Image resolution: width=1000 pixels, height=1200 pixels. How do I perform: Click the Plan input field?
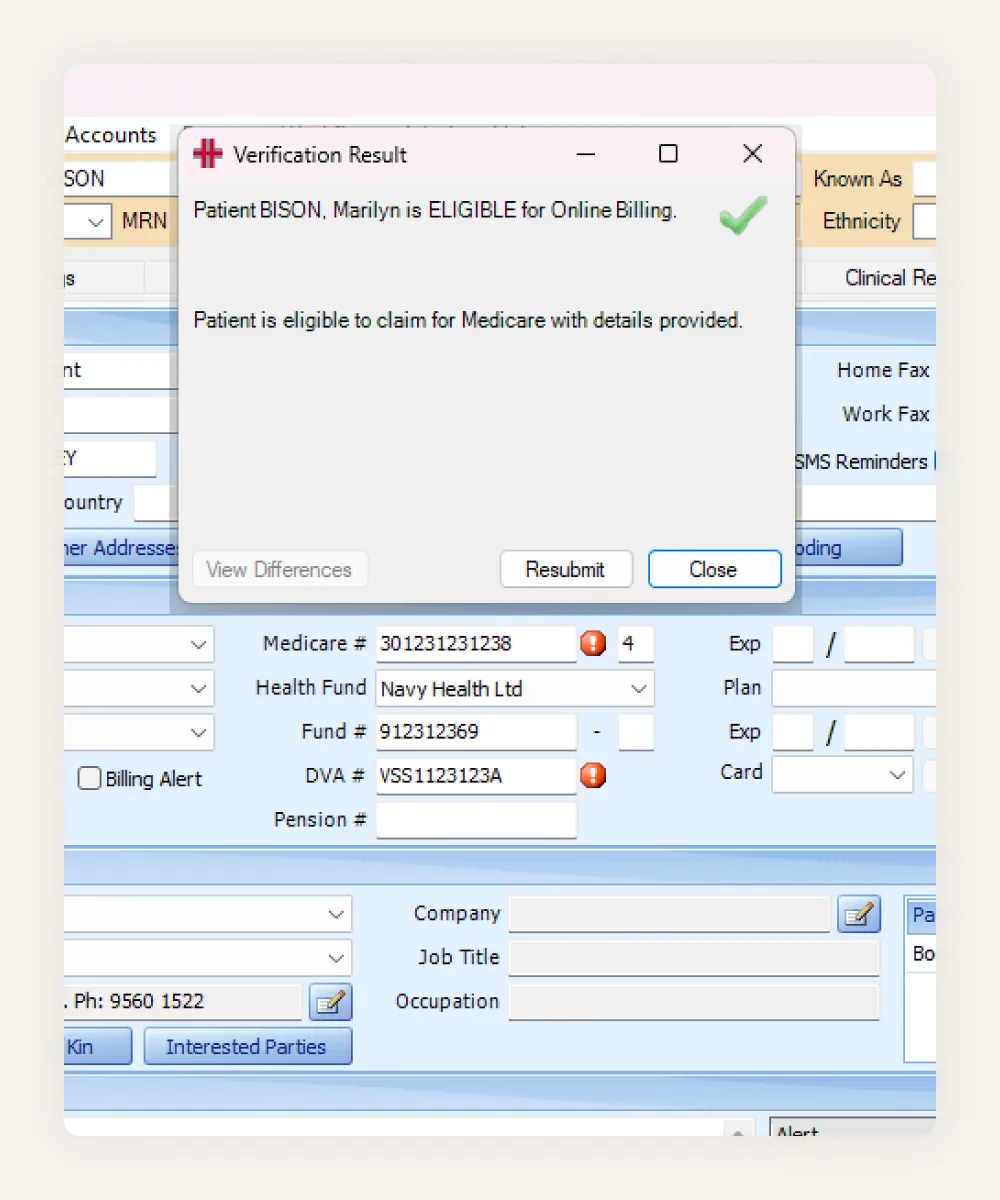click(x=854, y=688)
